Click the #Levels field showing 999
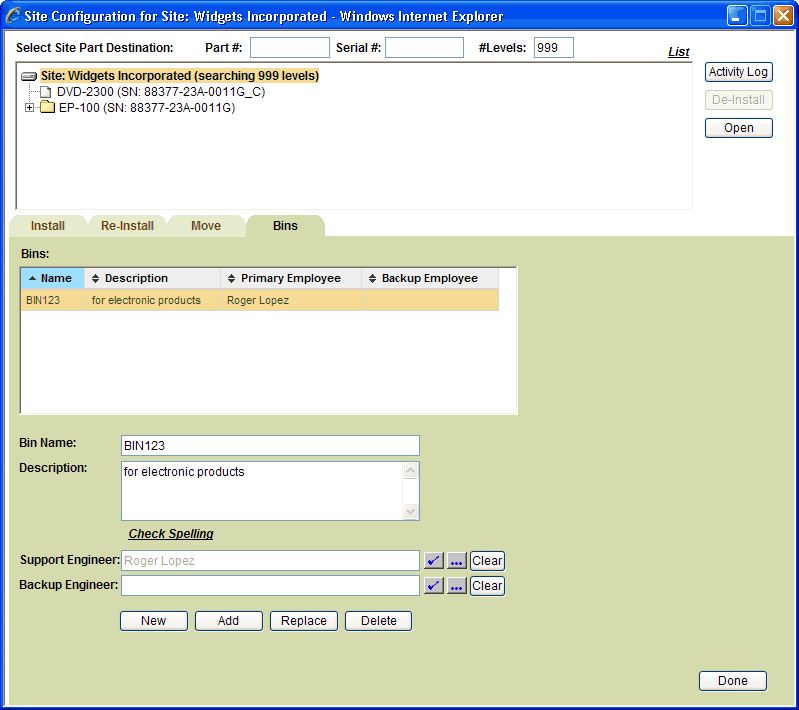The height and width of the screenshot is (710, 799). [x=553, y=47]
